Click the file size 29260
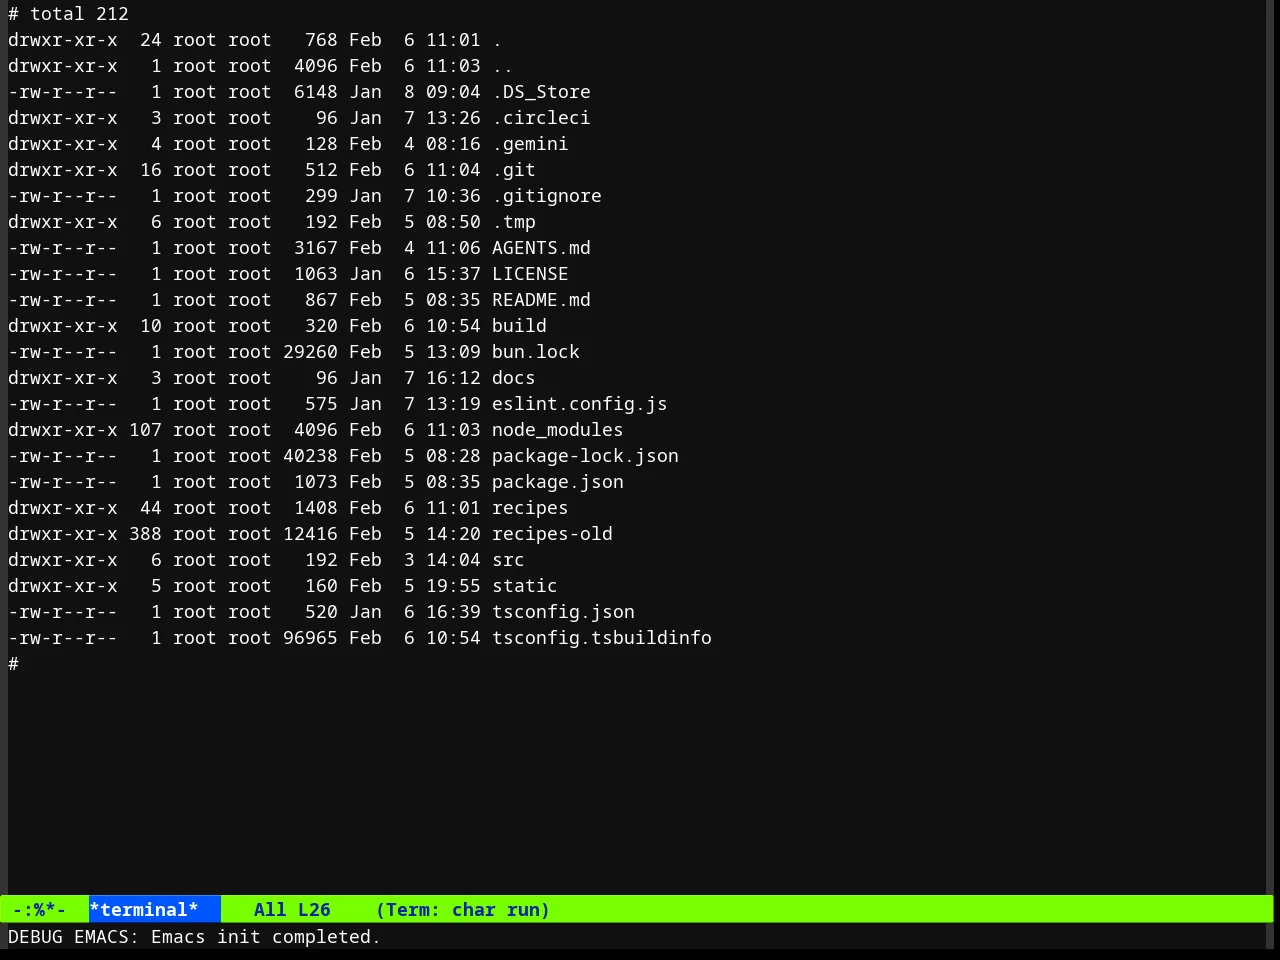1280x960 pixels. 310,352
